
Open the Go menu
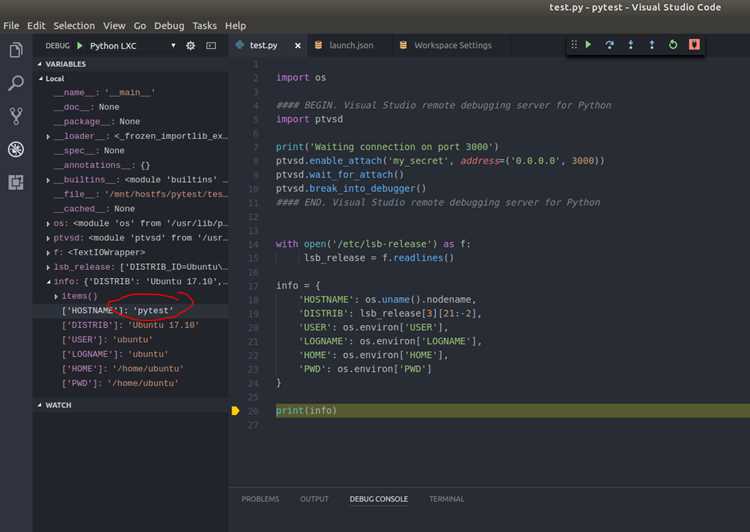point(140,25)
